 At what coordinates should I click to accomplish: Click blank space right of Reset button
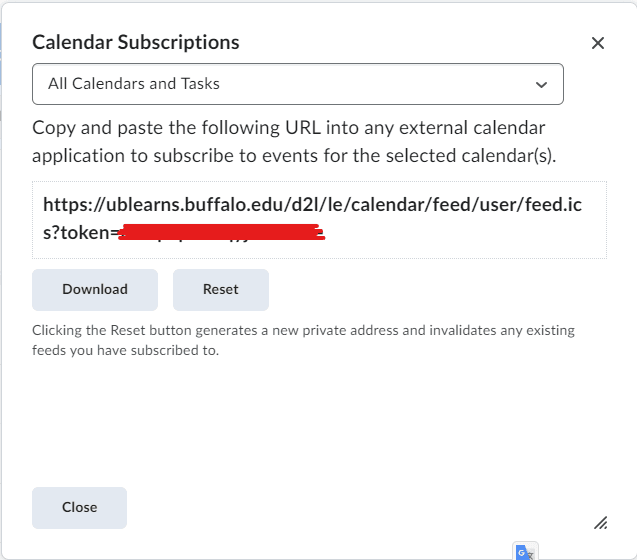430,290
